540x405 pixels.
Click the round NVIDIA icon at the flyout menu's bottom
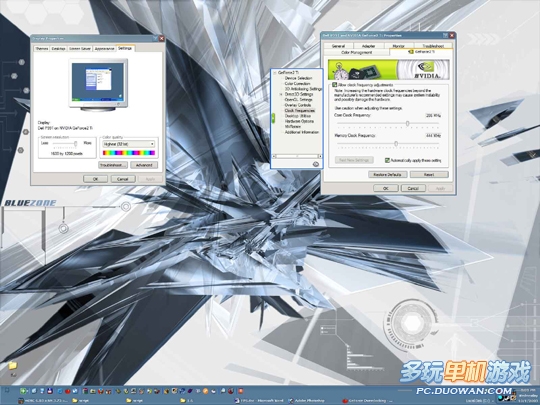point(315,164)
